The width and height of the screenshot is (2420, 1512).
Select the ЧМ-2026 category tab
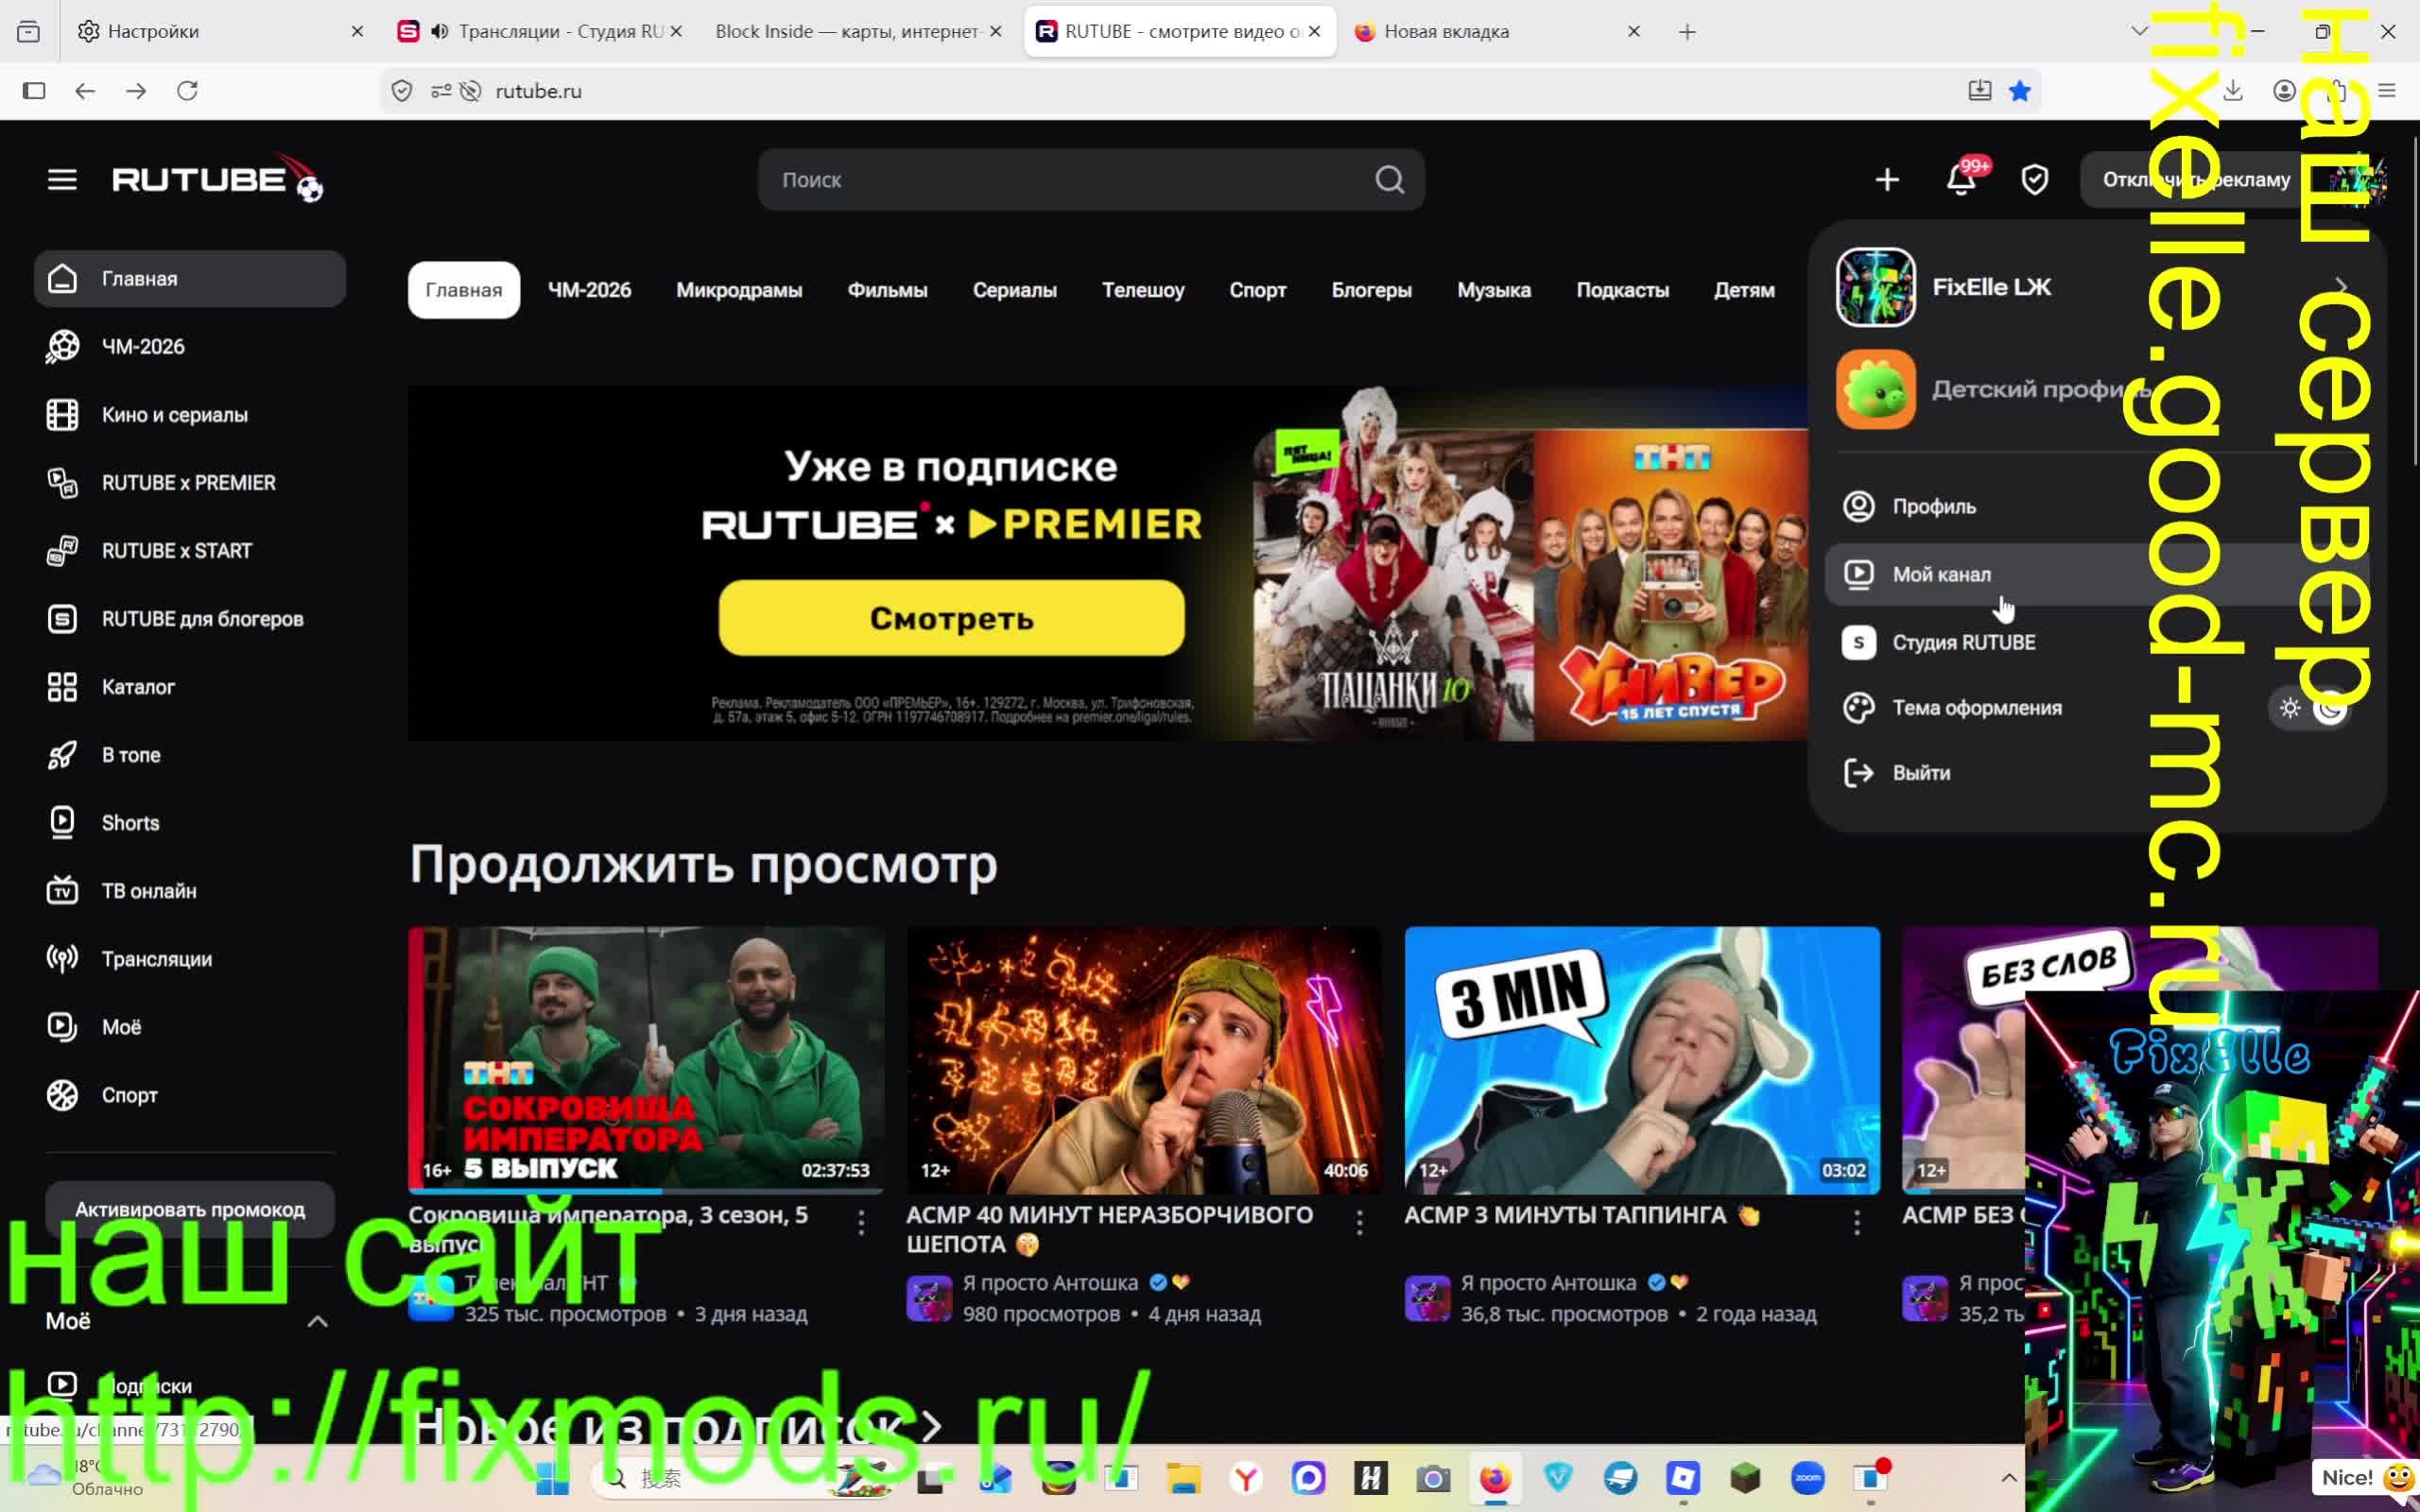[x=589, y=290]
